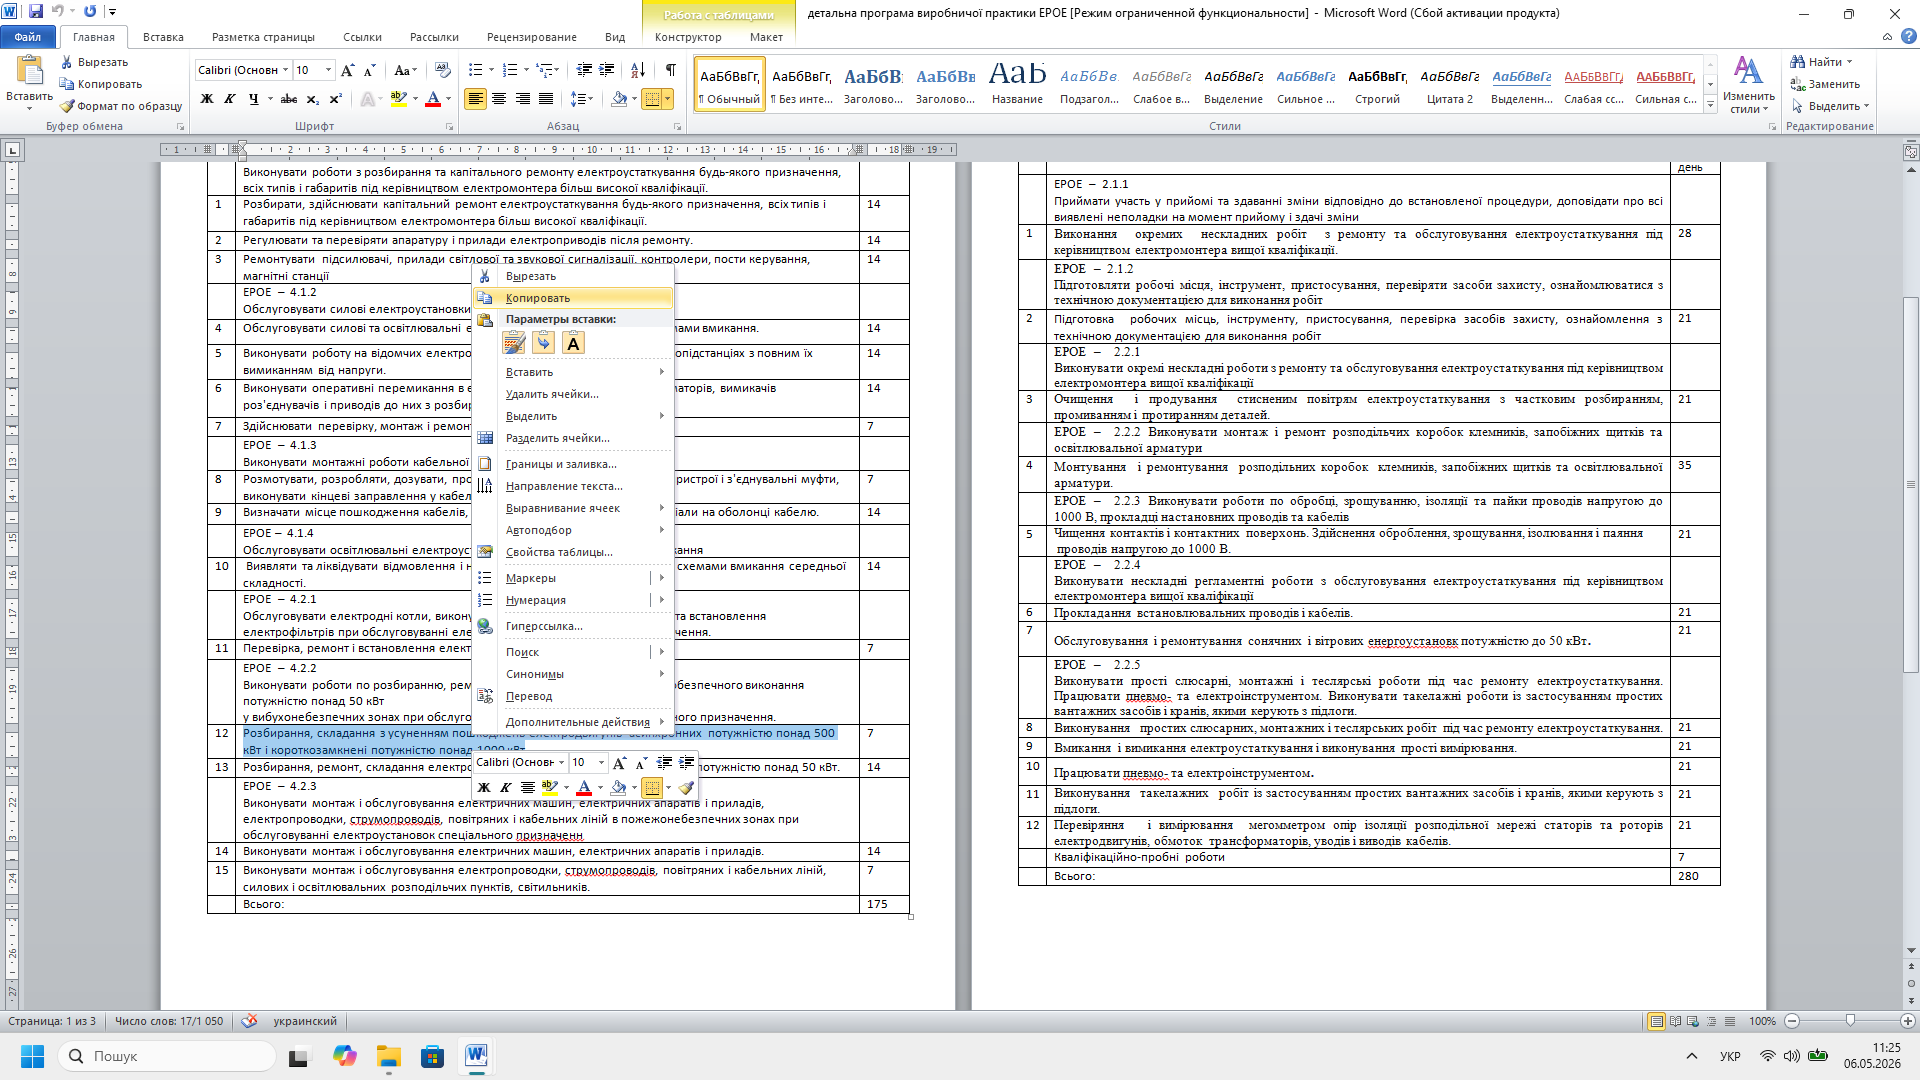Click the Help question mark icon
1920x1080 pixels.
point(1908,37)
